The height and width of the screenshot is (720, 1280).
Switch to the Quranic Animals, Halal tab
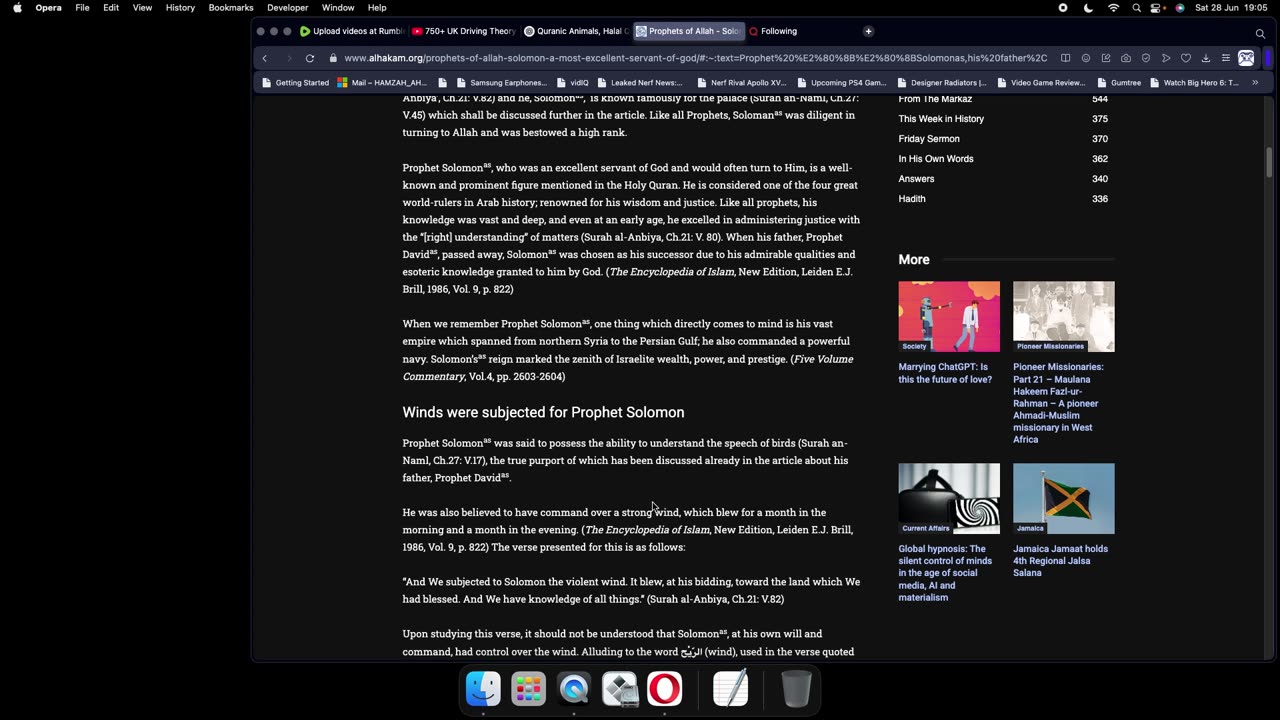575,31
